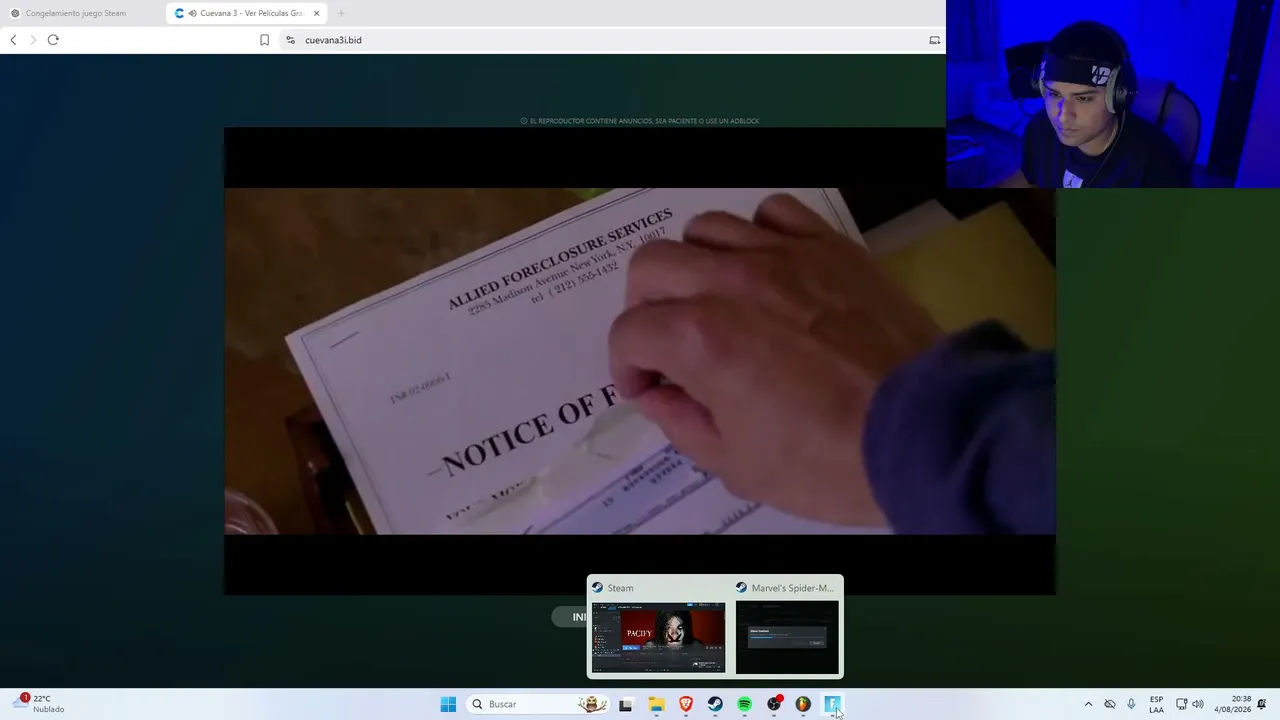Open Task View on the taskbar

click(x=625, y=704)
